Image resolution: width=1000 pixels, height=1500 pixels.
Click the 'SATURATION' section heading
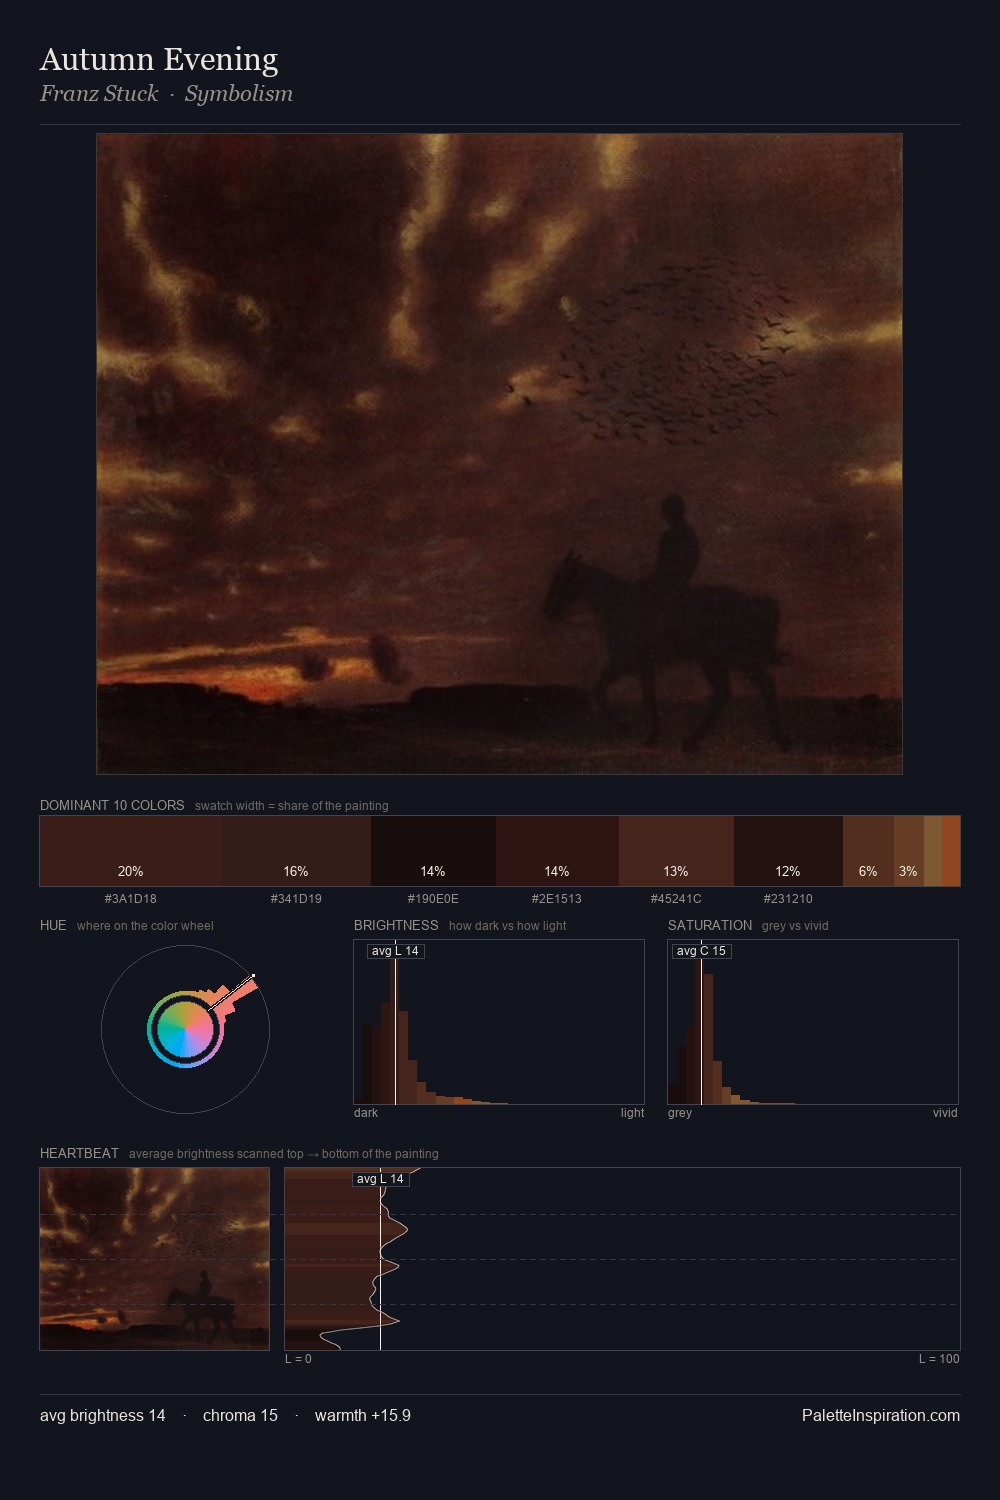click(x=710, y=925)
